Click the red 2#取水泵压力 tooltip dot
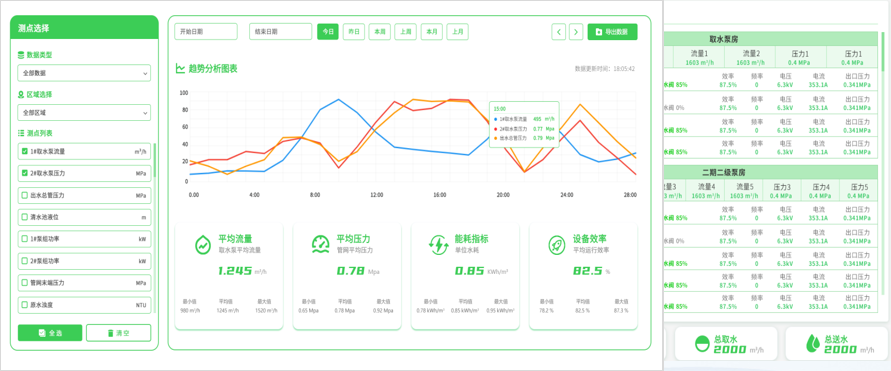 (x=496, y=128)
